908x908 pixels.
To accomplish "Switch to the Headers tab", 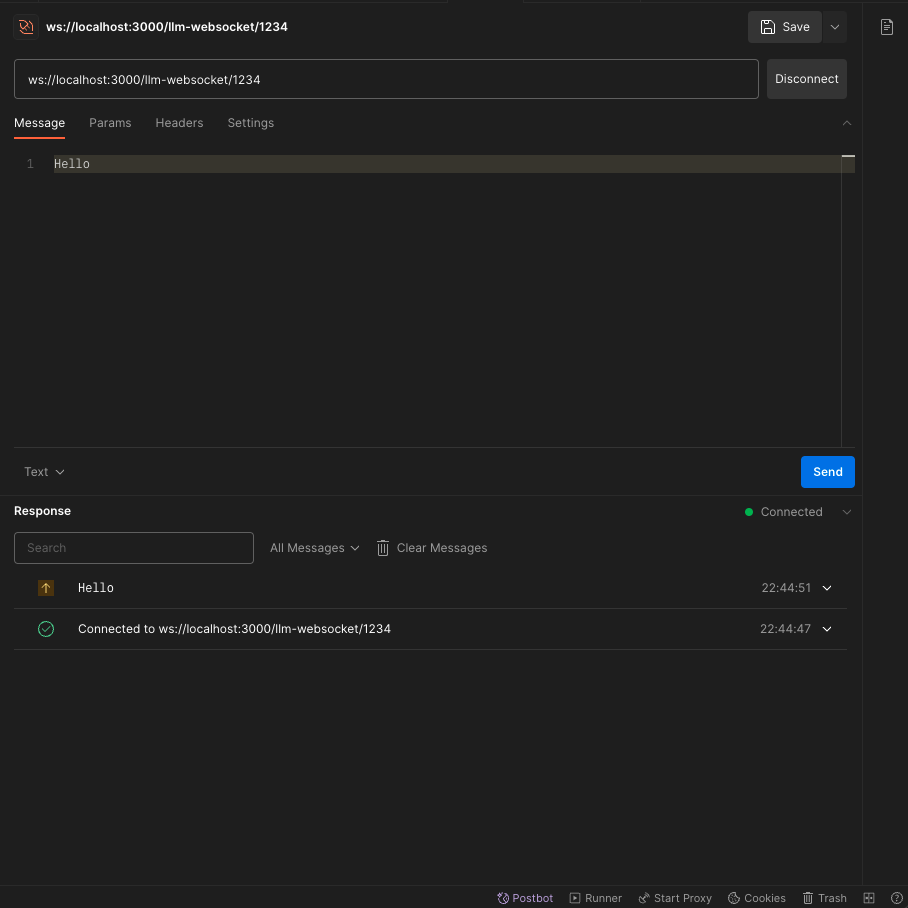I will [x=180, y=123].
